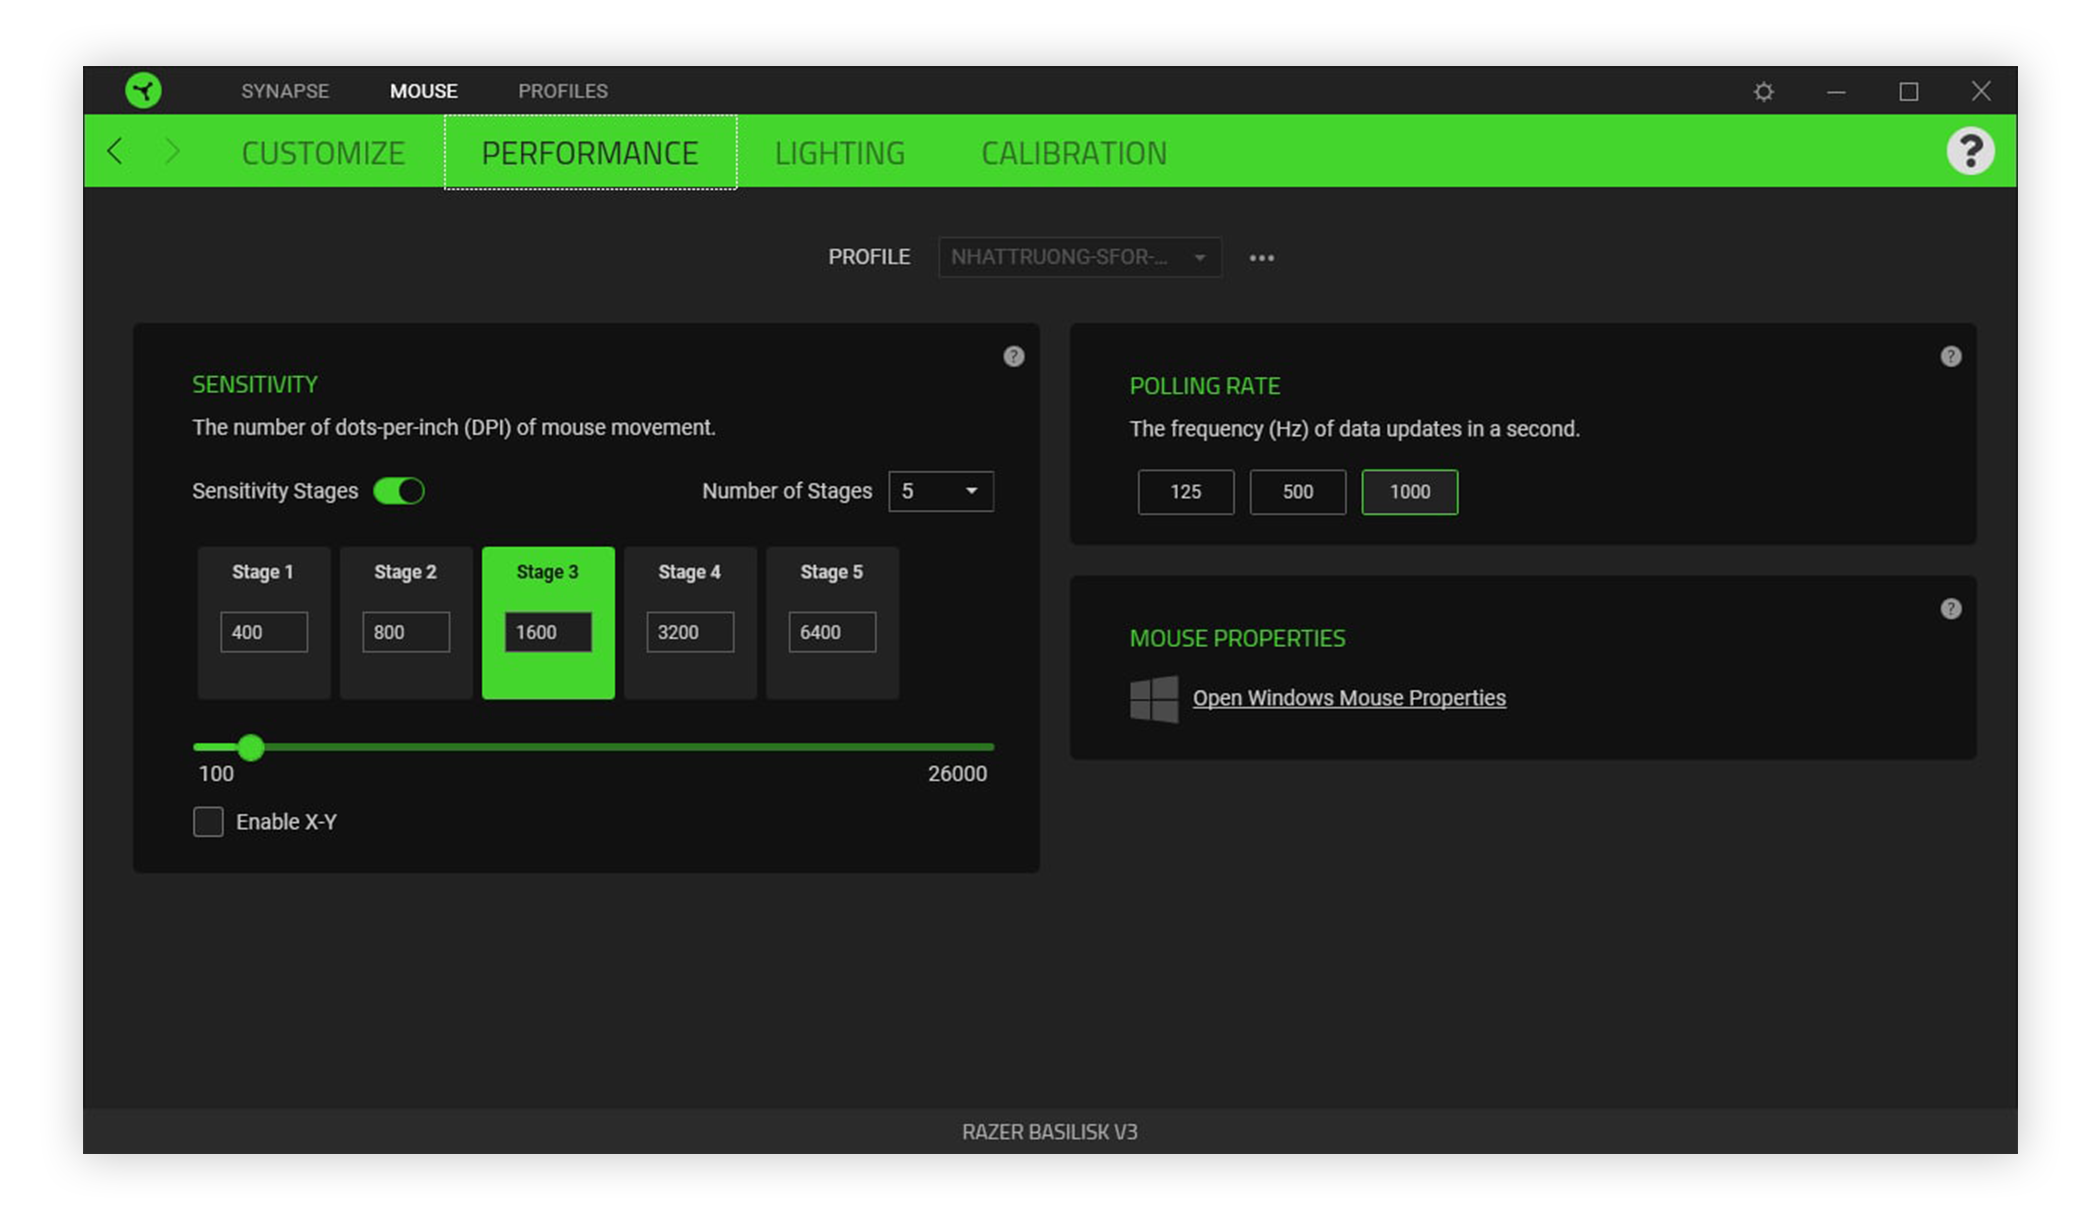2100x1208 pixels.
Task: Click the DPI slider handle
Action: point(251,747)
